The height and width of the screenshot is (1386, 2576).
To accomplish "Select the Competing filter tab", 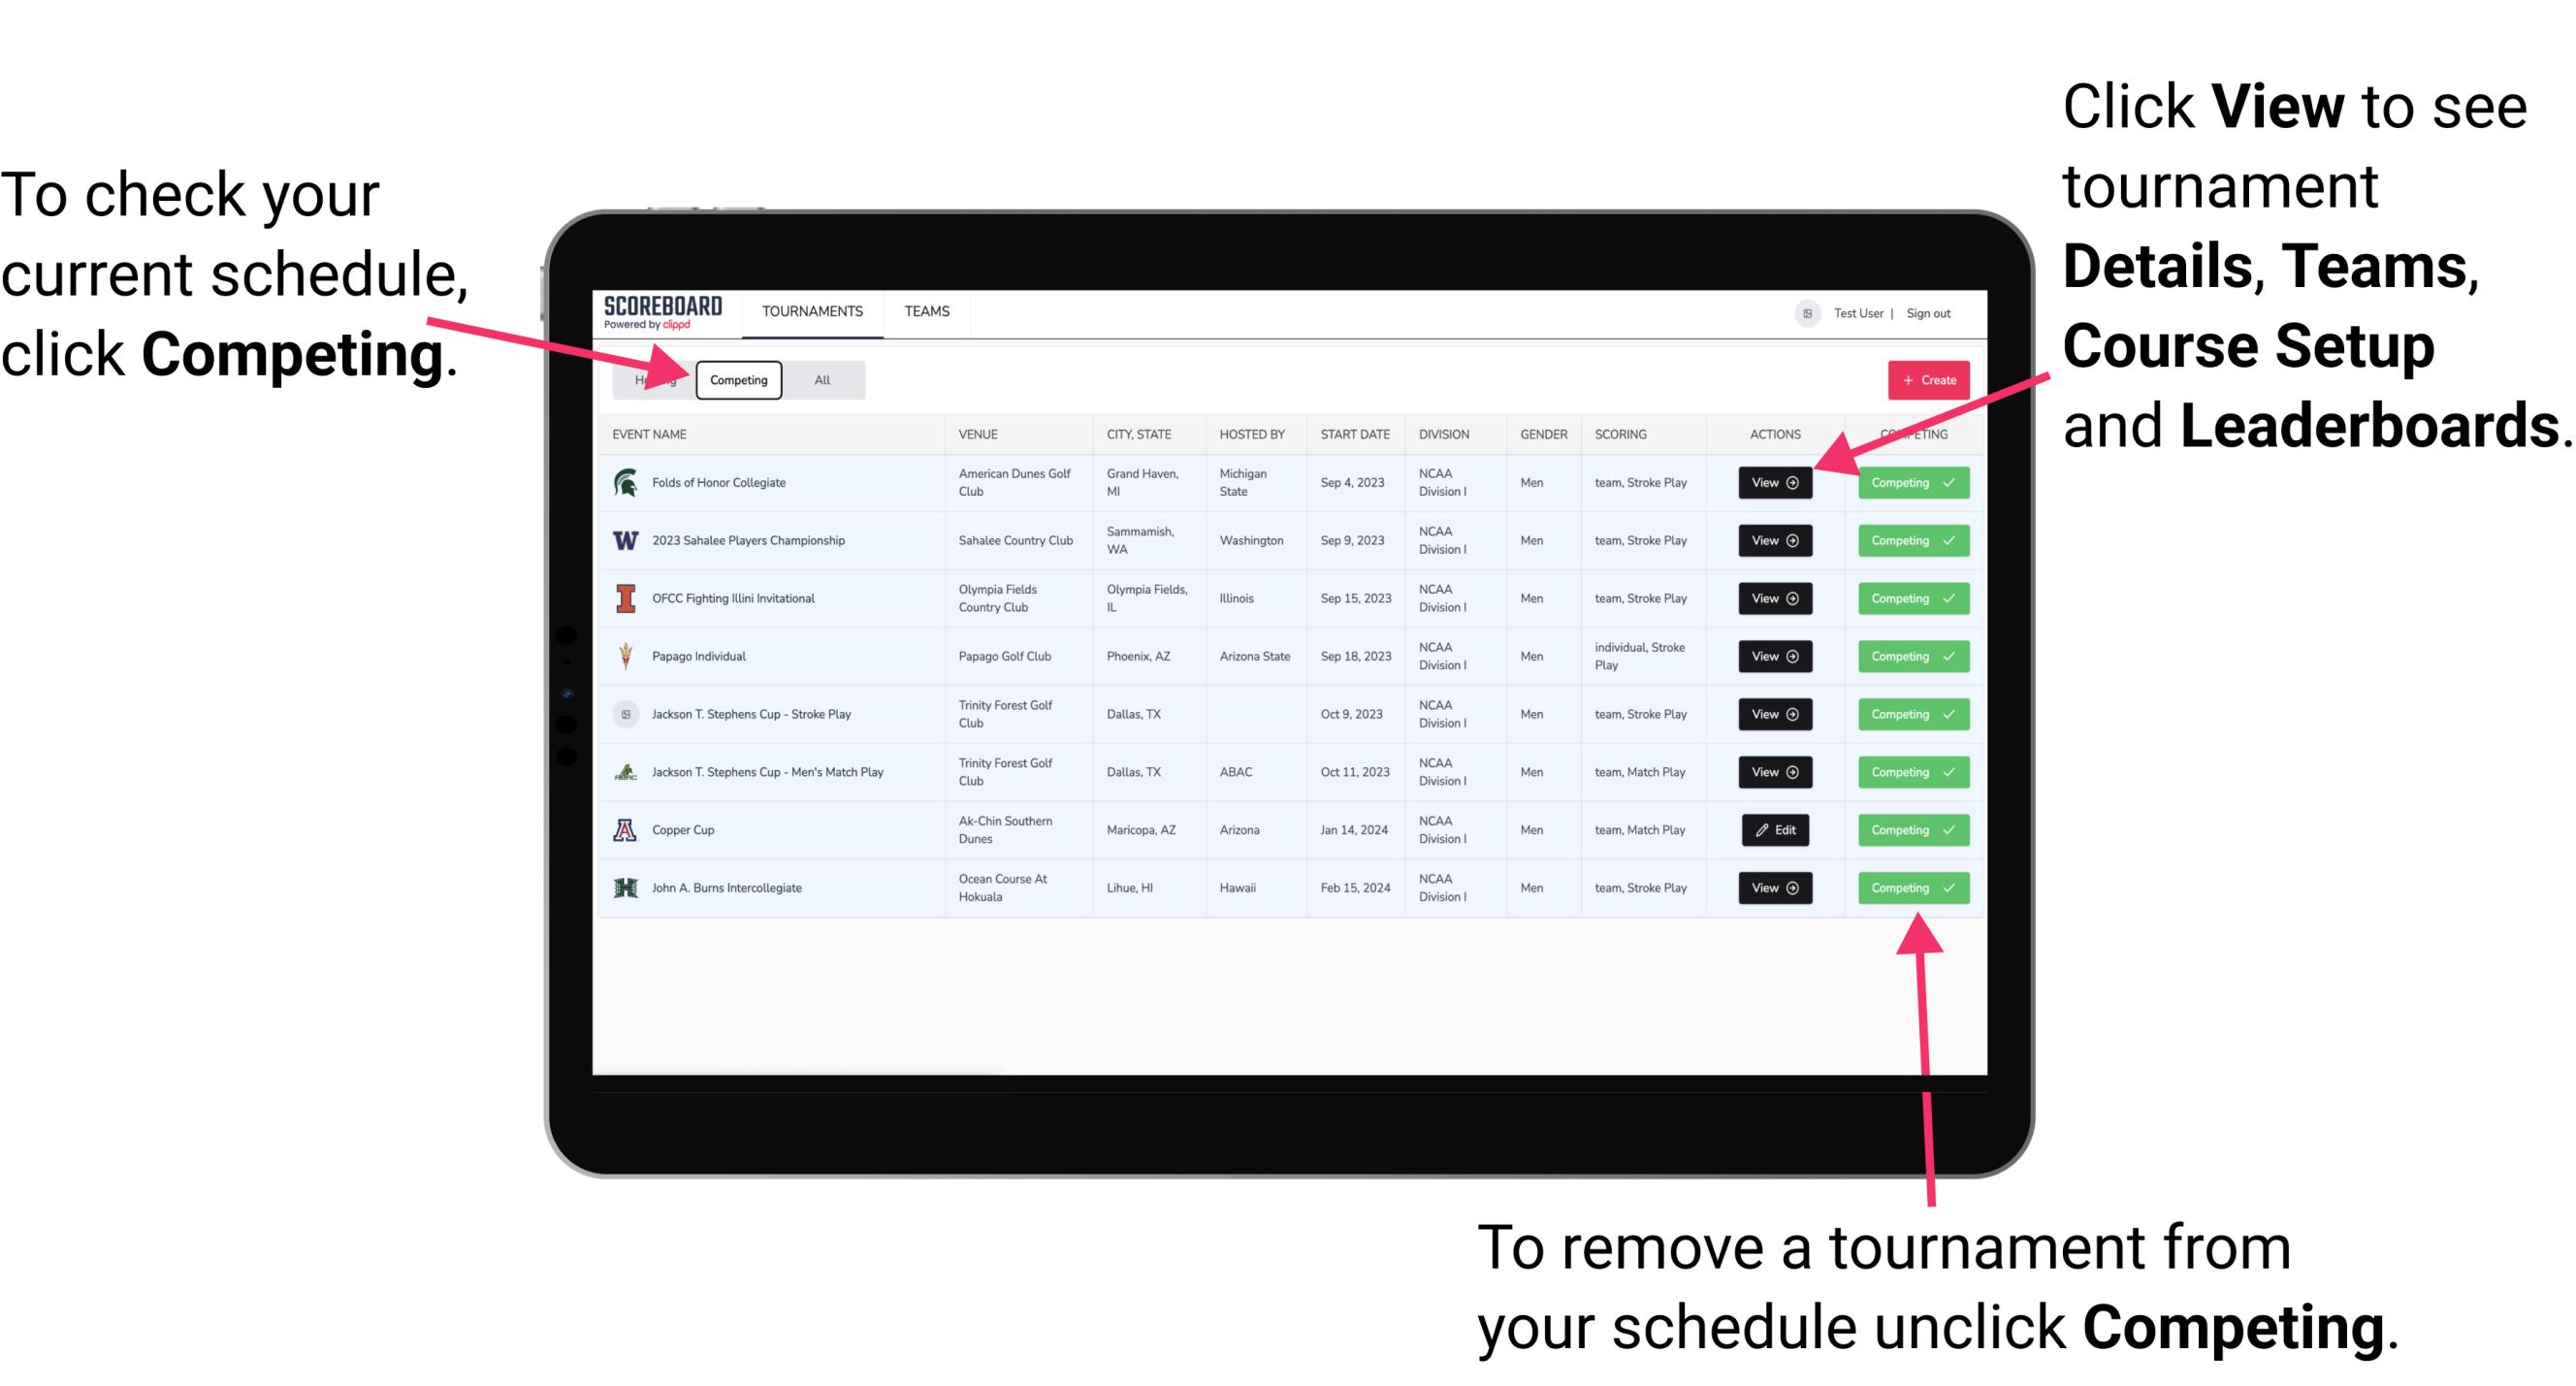I will pyautogui.click(x=737, y=379).
